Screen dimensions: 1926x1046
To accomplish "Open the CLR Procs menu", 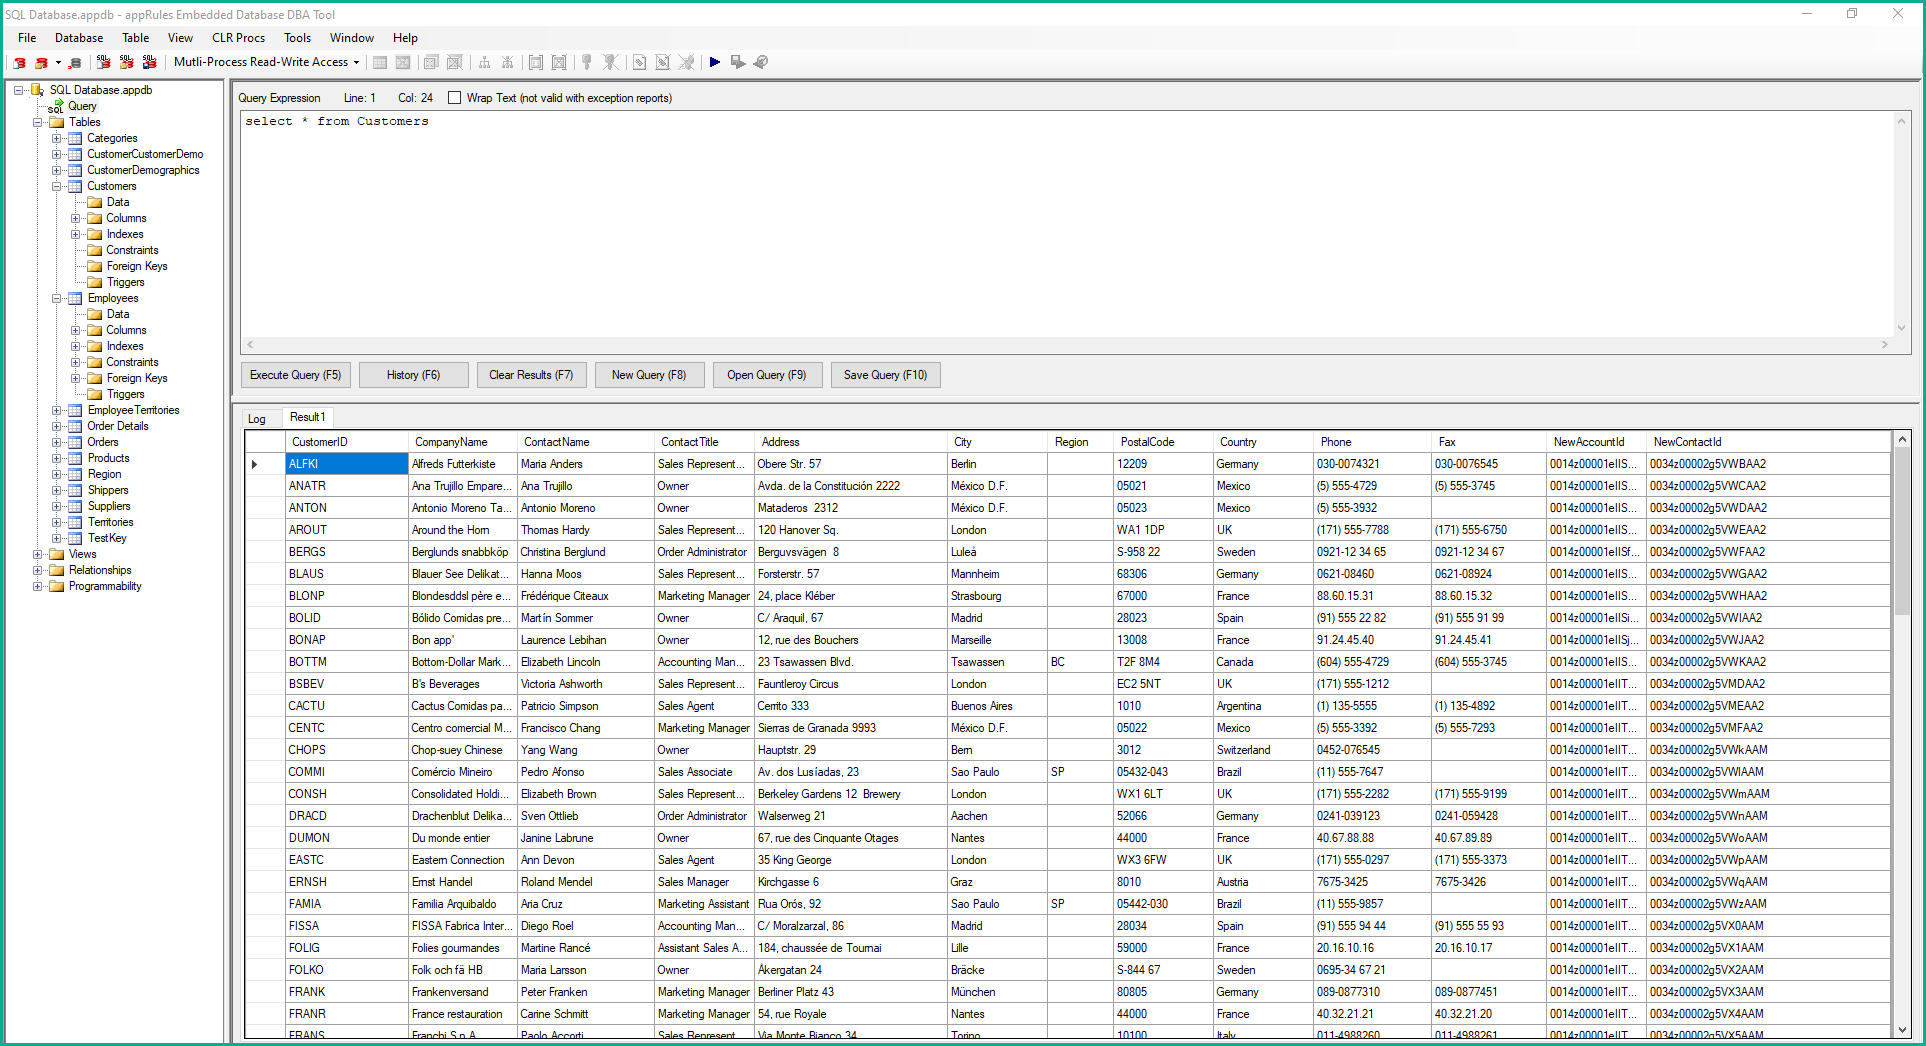I will (x=238, y=38).
